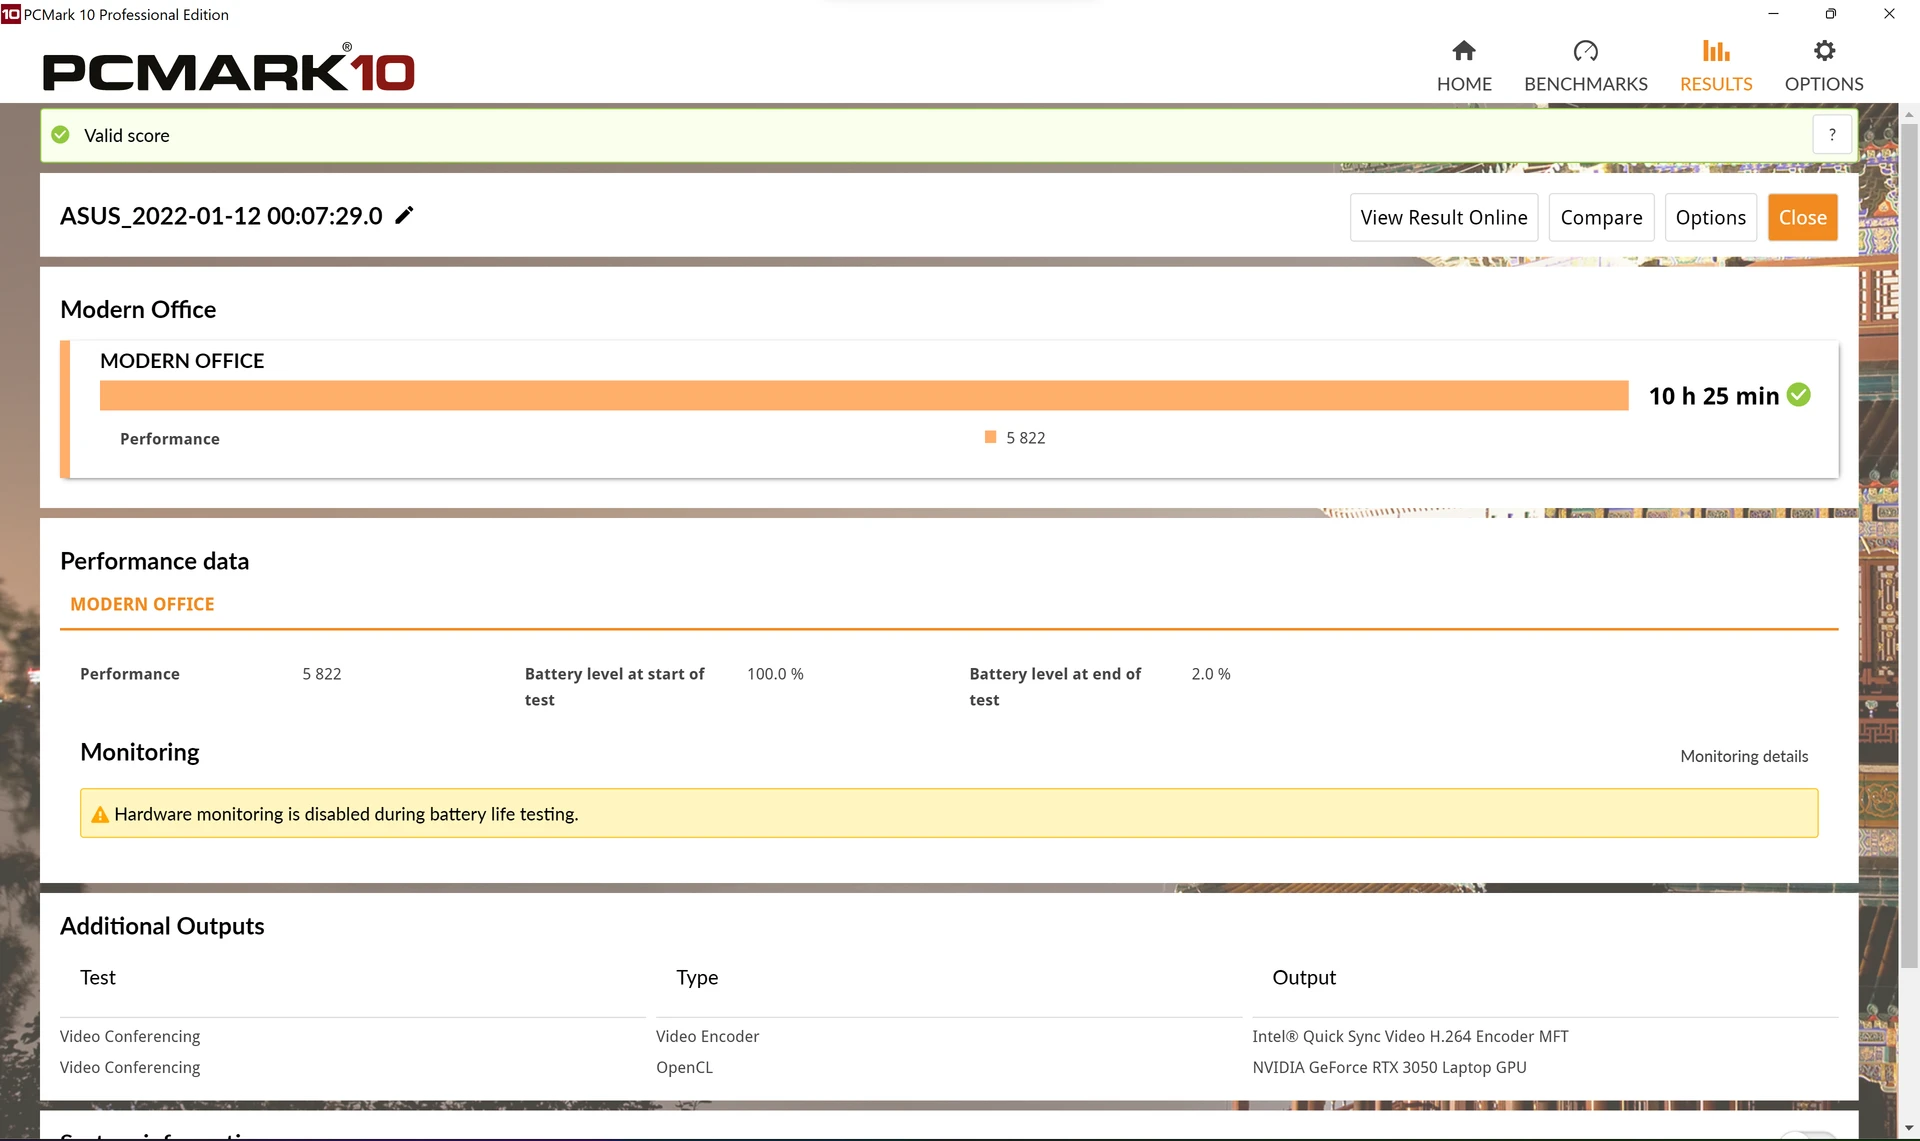1920x1141 pixels.
Task: Open the Benchmarks gauge icon
Action: pyautogui.click(x=1585, y=51)
